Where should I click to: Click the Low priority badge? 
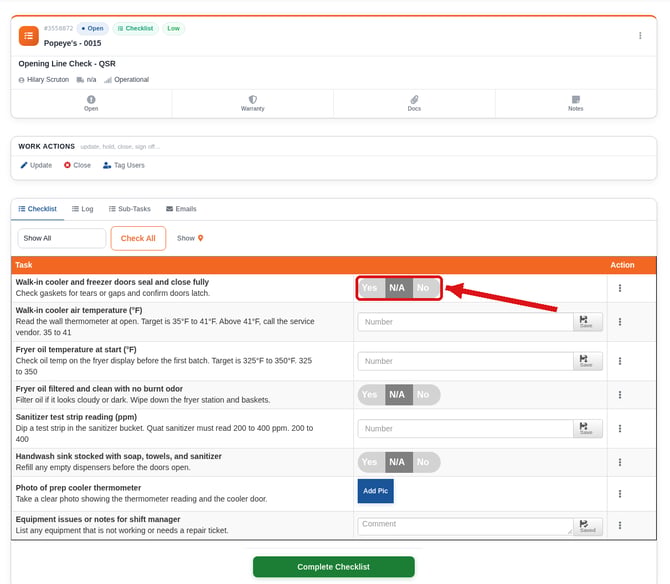click(x=173, y=28)
